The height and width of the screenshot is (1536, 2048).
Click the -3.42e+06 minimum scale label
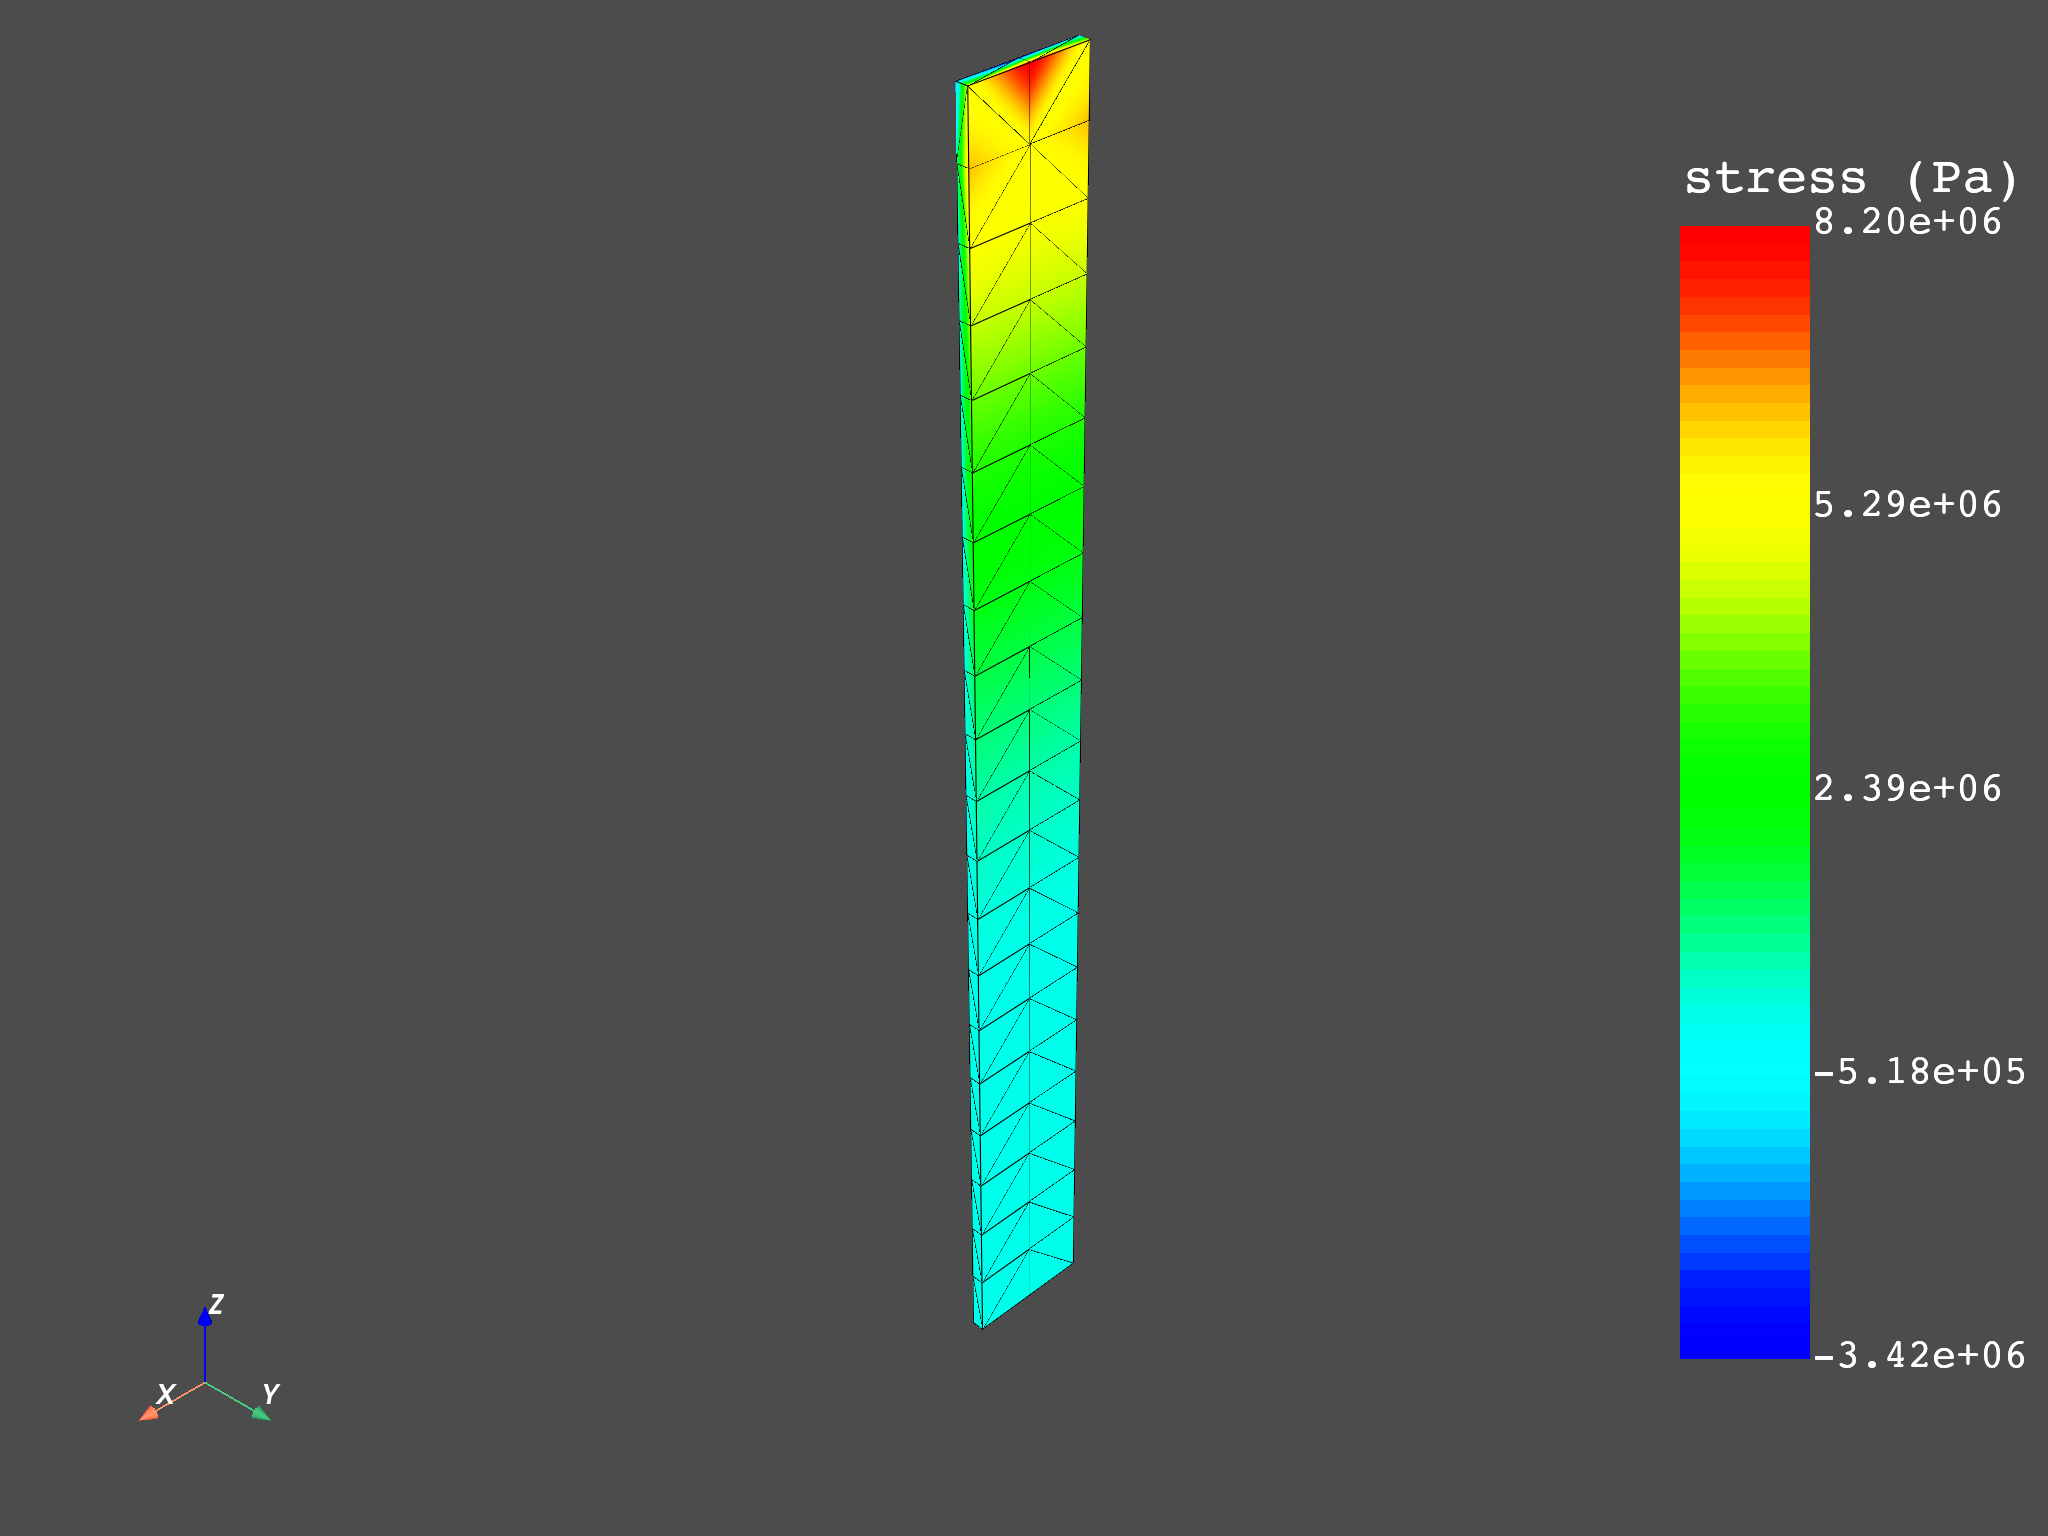(x=1919, y=1356)
